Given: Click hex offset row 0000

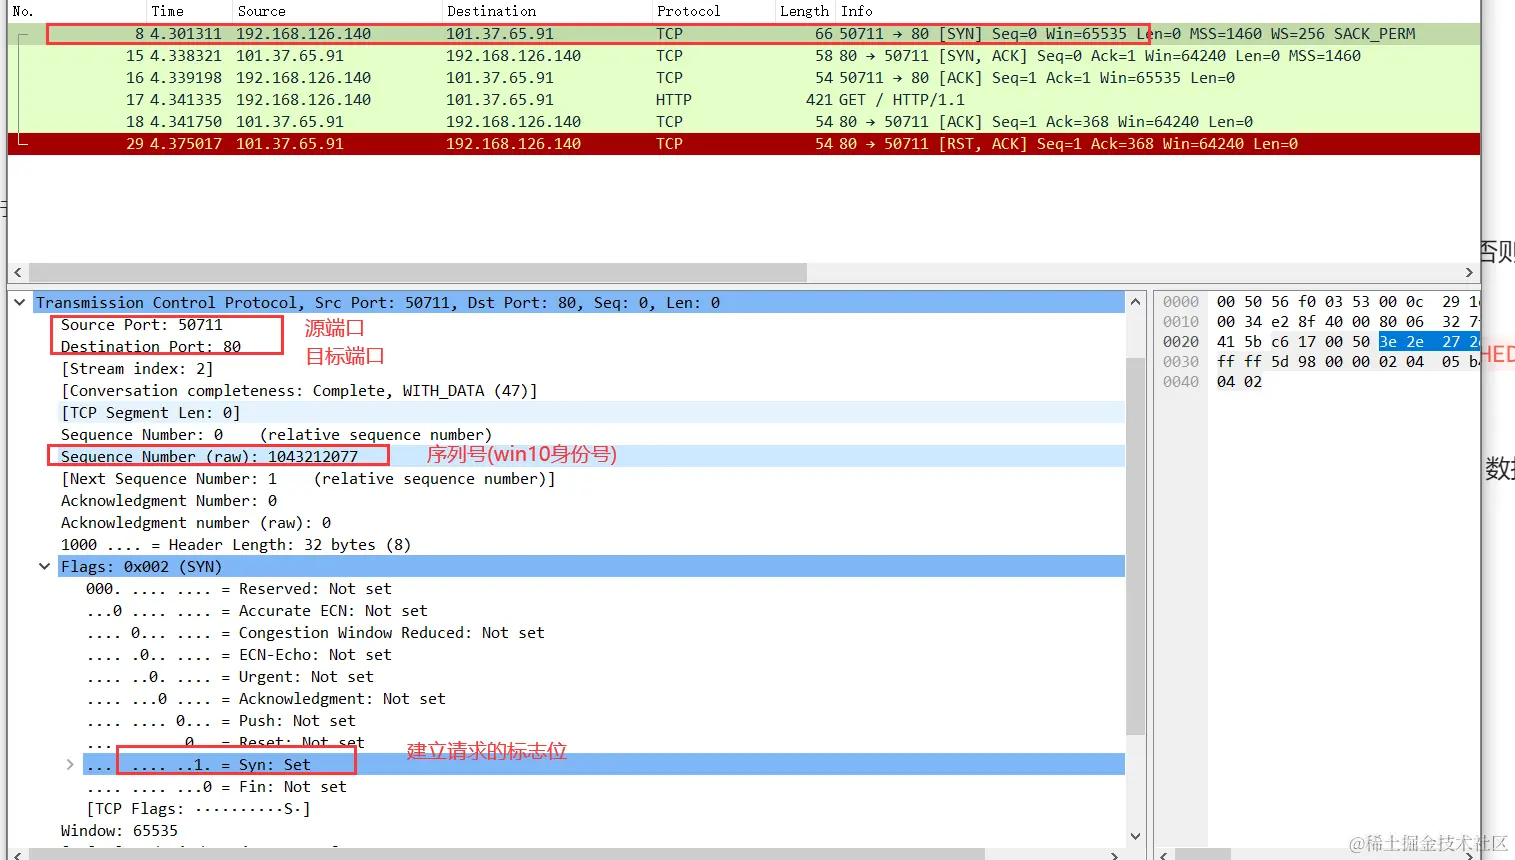Looking at the screenshot, I should pyautogui.click(x=1180, y=301).
